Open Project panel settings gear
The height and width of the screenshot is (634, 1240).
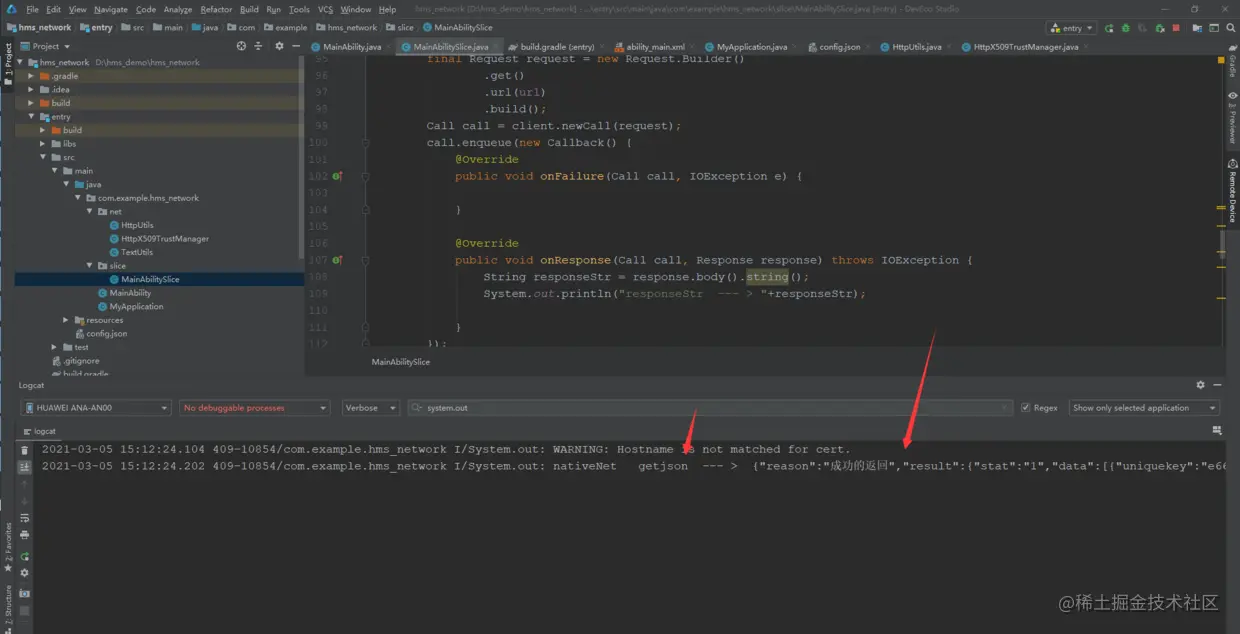coord(279,46)
